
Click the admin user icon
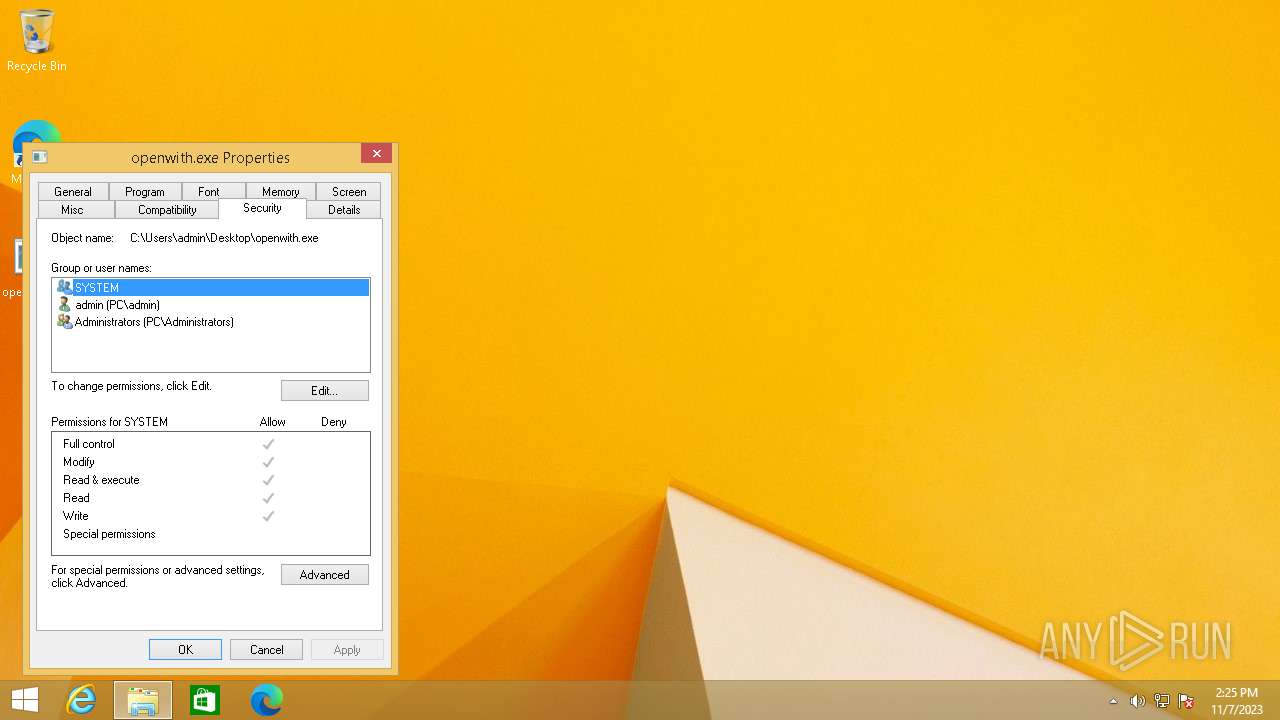[x=65, y=304]
